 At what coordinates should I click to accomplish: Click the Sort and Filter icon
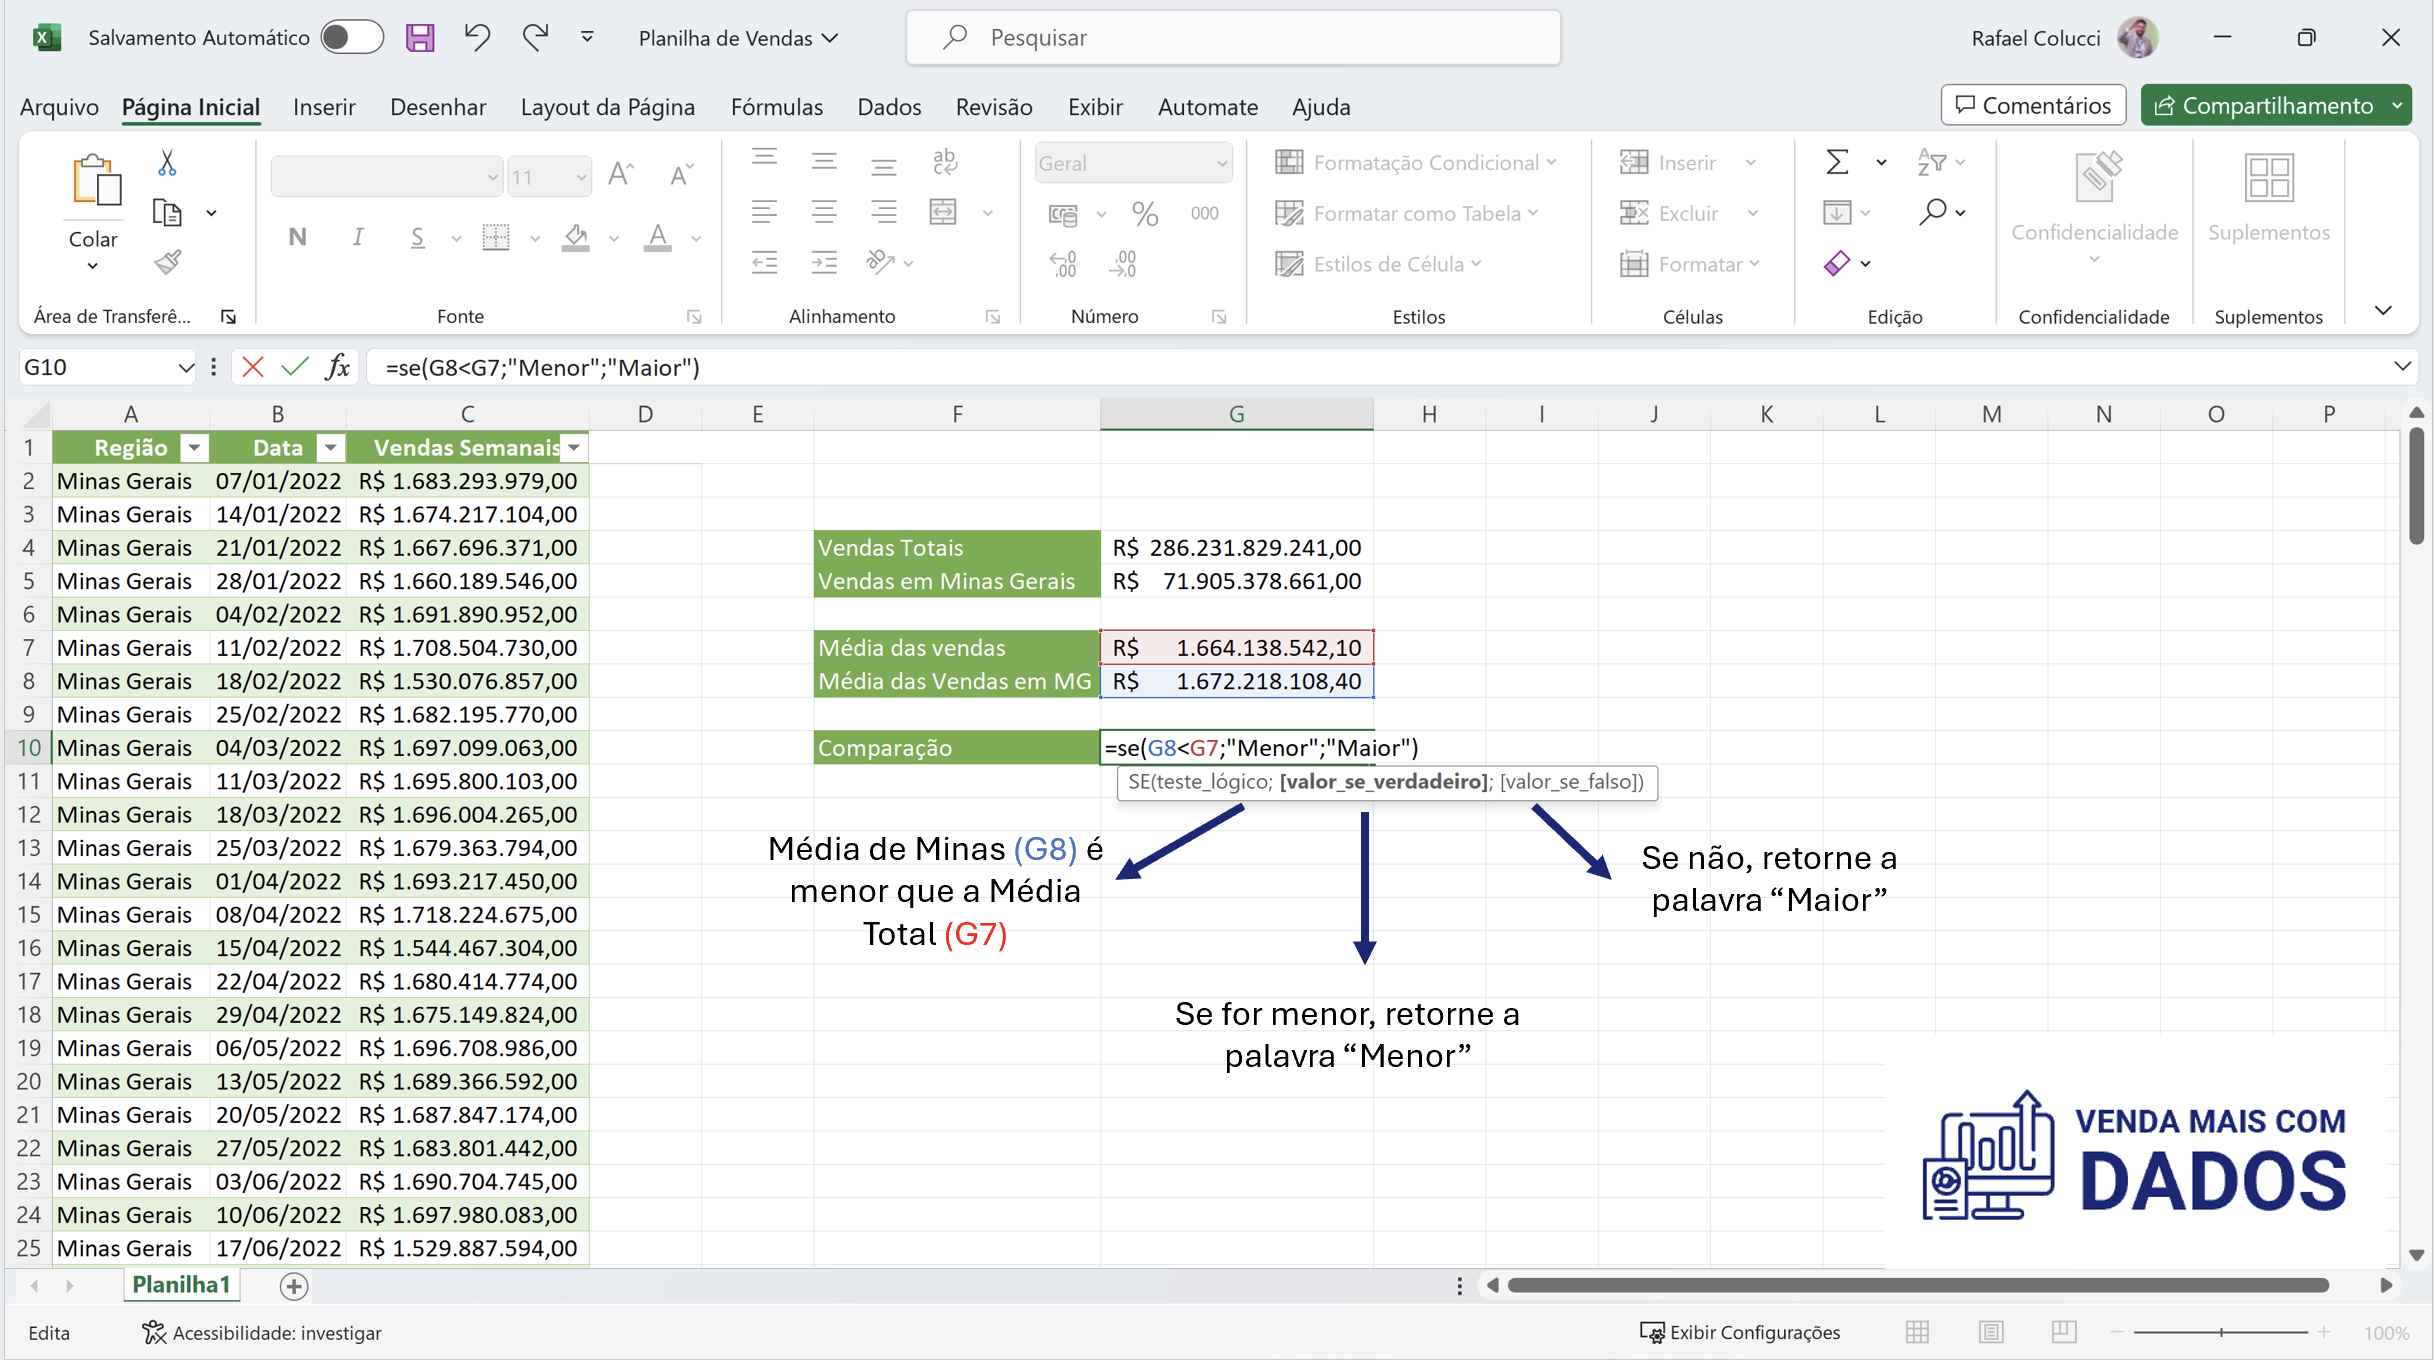1932,161
